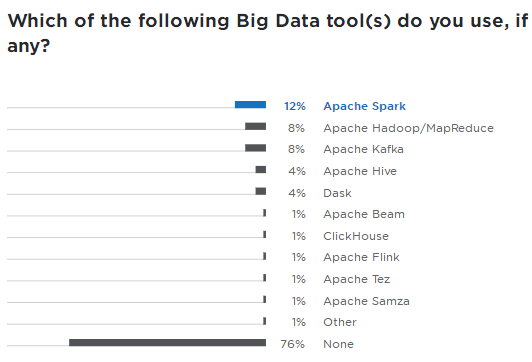The width and height of the screenshot is (532, 362).
Task: Click the Apache Hive bar
Action: (261, 169)
